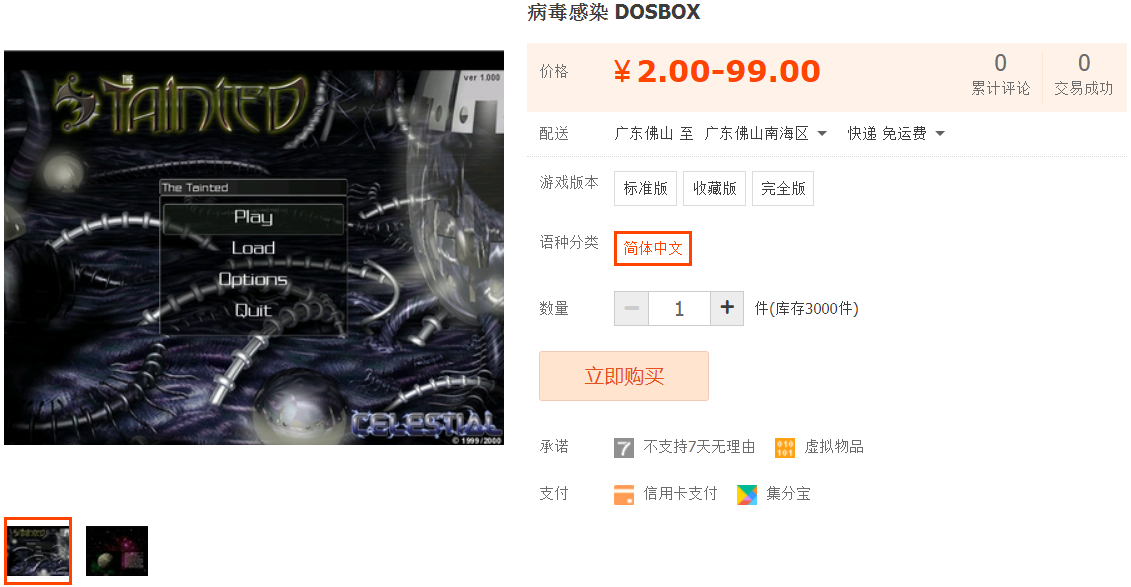
Task: Click the 立即购买 buy now button
Action: (x=624, y=376)
